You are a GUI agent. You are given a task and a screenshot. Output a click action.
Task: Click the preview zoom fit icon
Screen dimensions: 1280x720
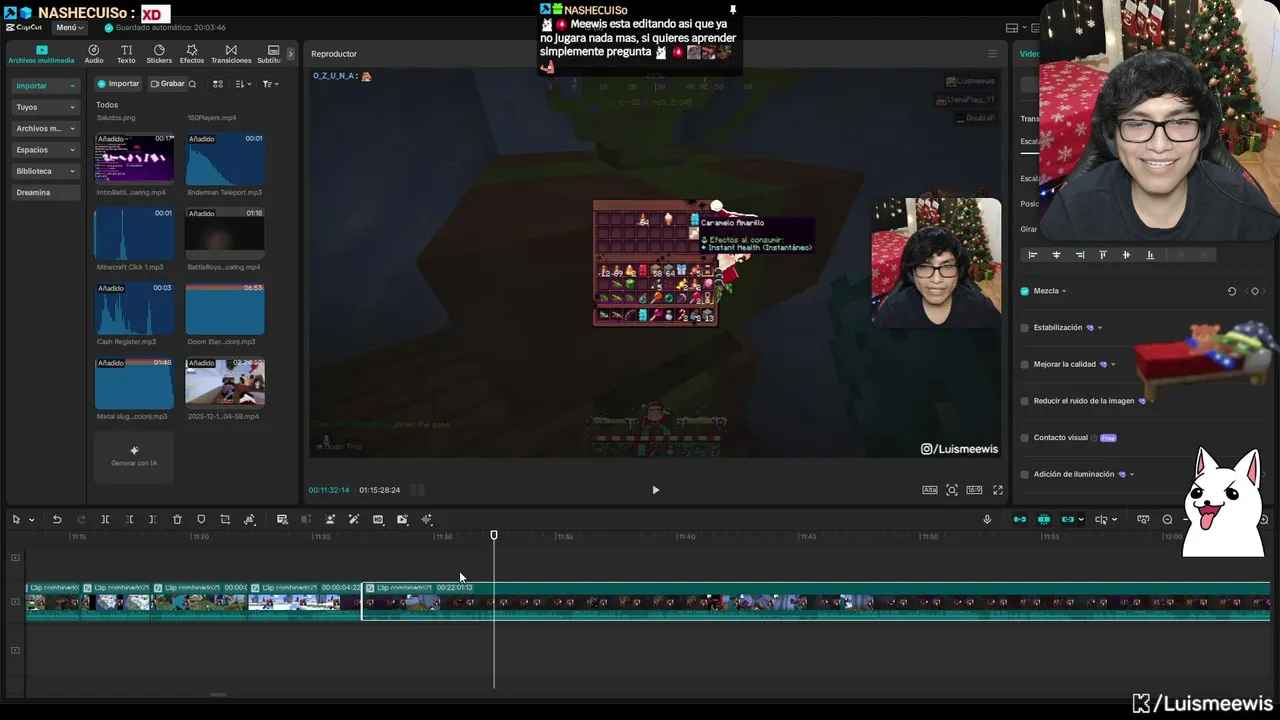[952, 490]
